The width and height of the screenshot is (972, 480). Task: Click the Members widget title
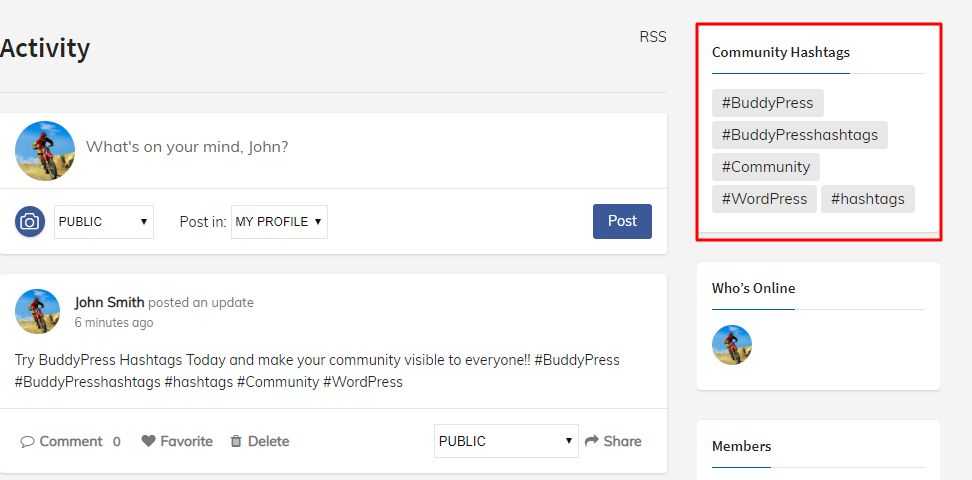click(741, 446)
